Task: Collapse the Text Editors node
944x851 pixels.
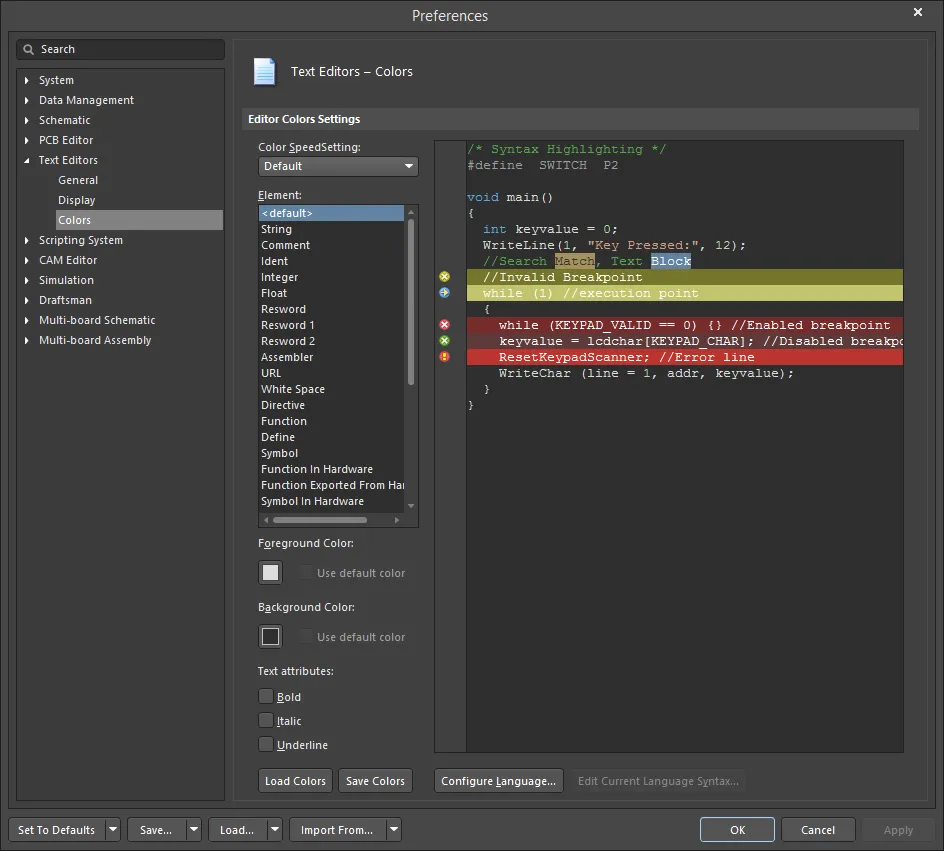Action: 26,160
